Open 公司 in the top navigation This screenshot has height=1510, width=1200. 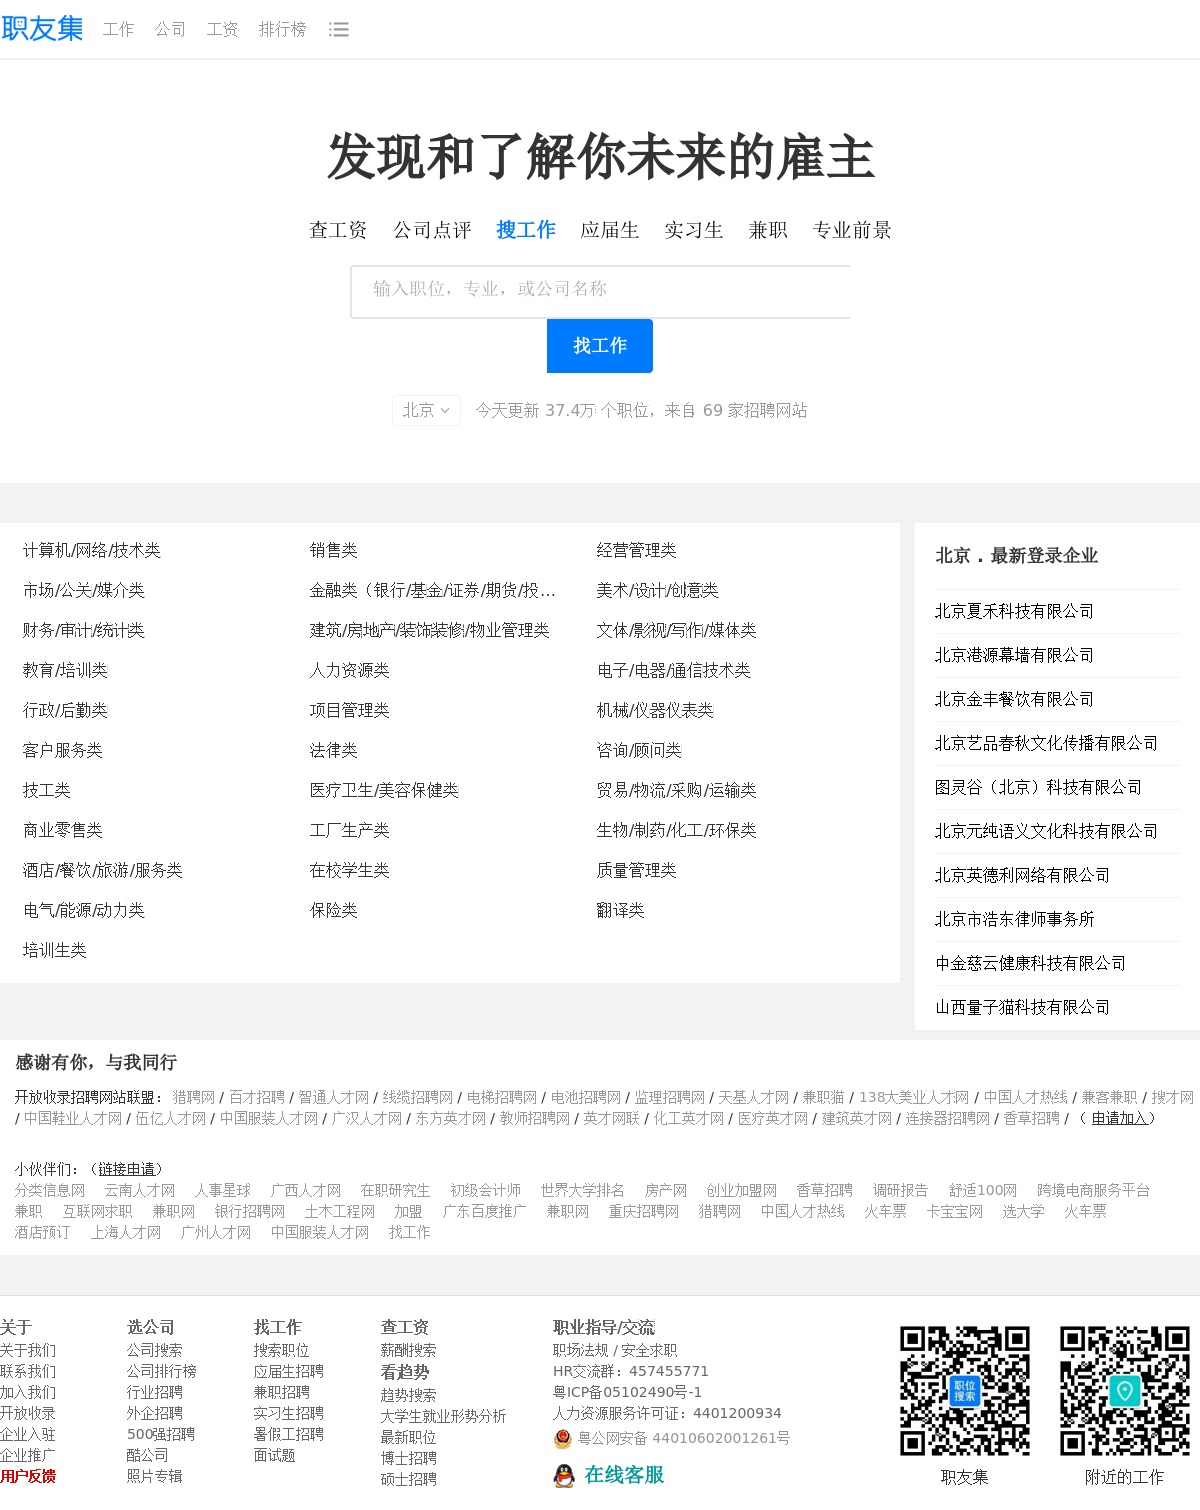pyautogui.click(x=170, y=29)
